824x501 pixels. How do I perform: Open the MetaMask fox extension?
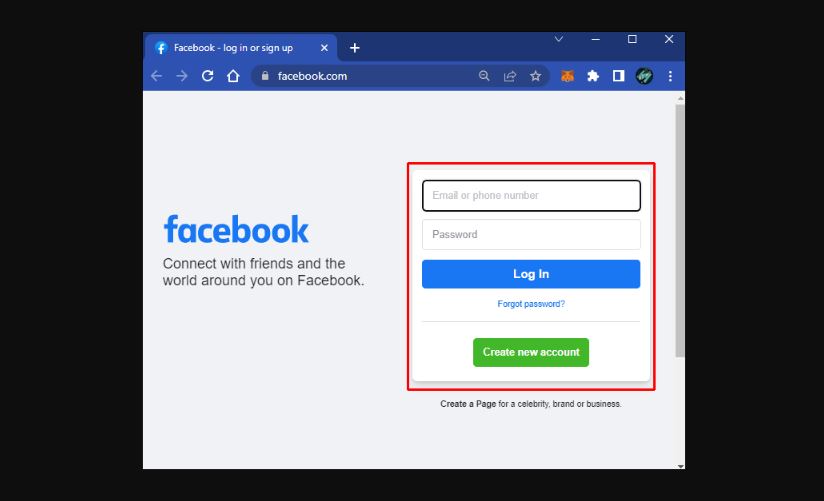567,76
